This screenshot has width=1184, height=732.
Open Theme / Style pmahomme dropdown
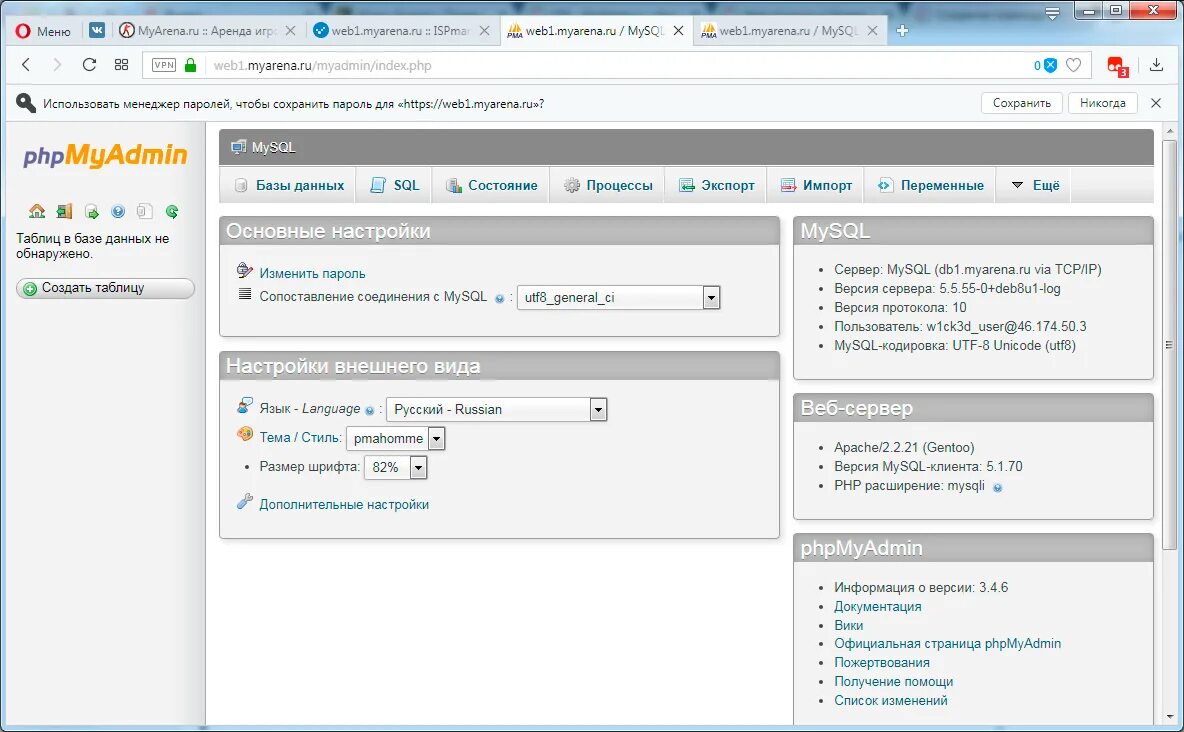click(395, 438)
